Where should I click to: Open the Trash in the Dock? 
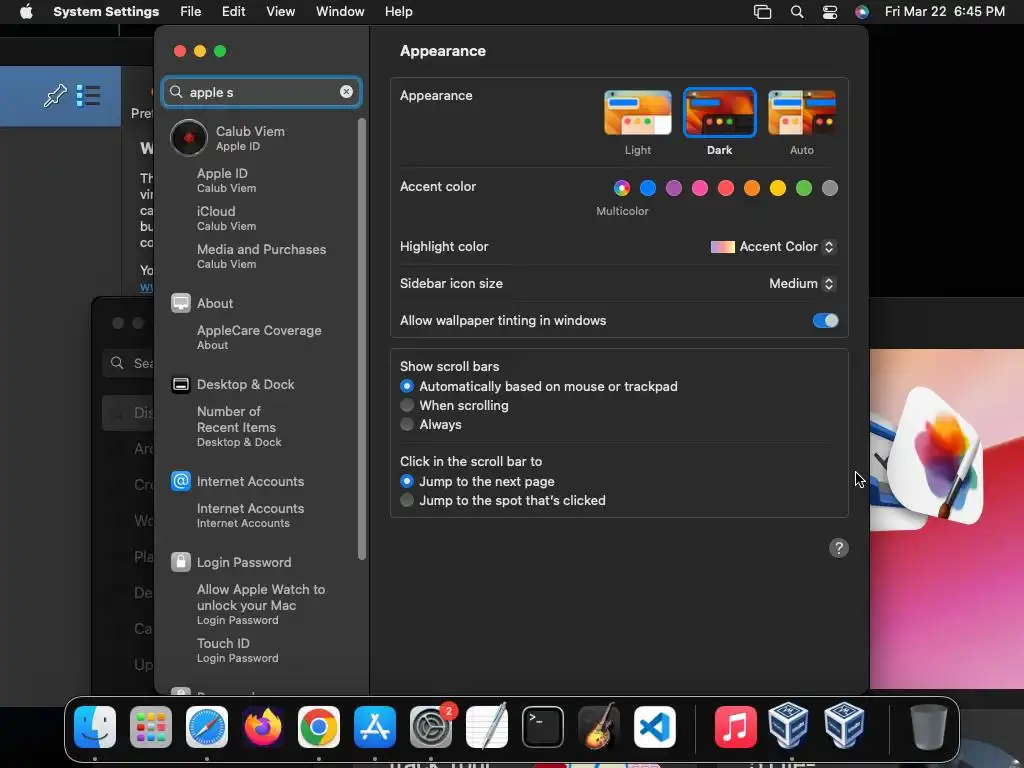tap(929, 727)
